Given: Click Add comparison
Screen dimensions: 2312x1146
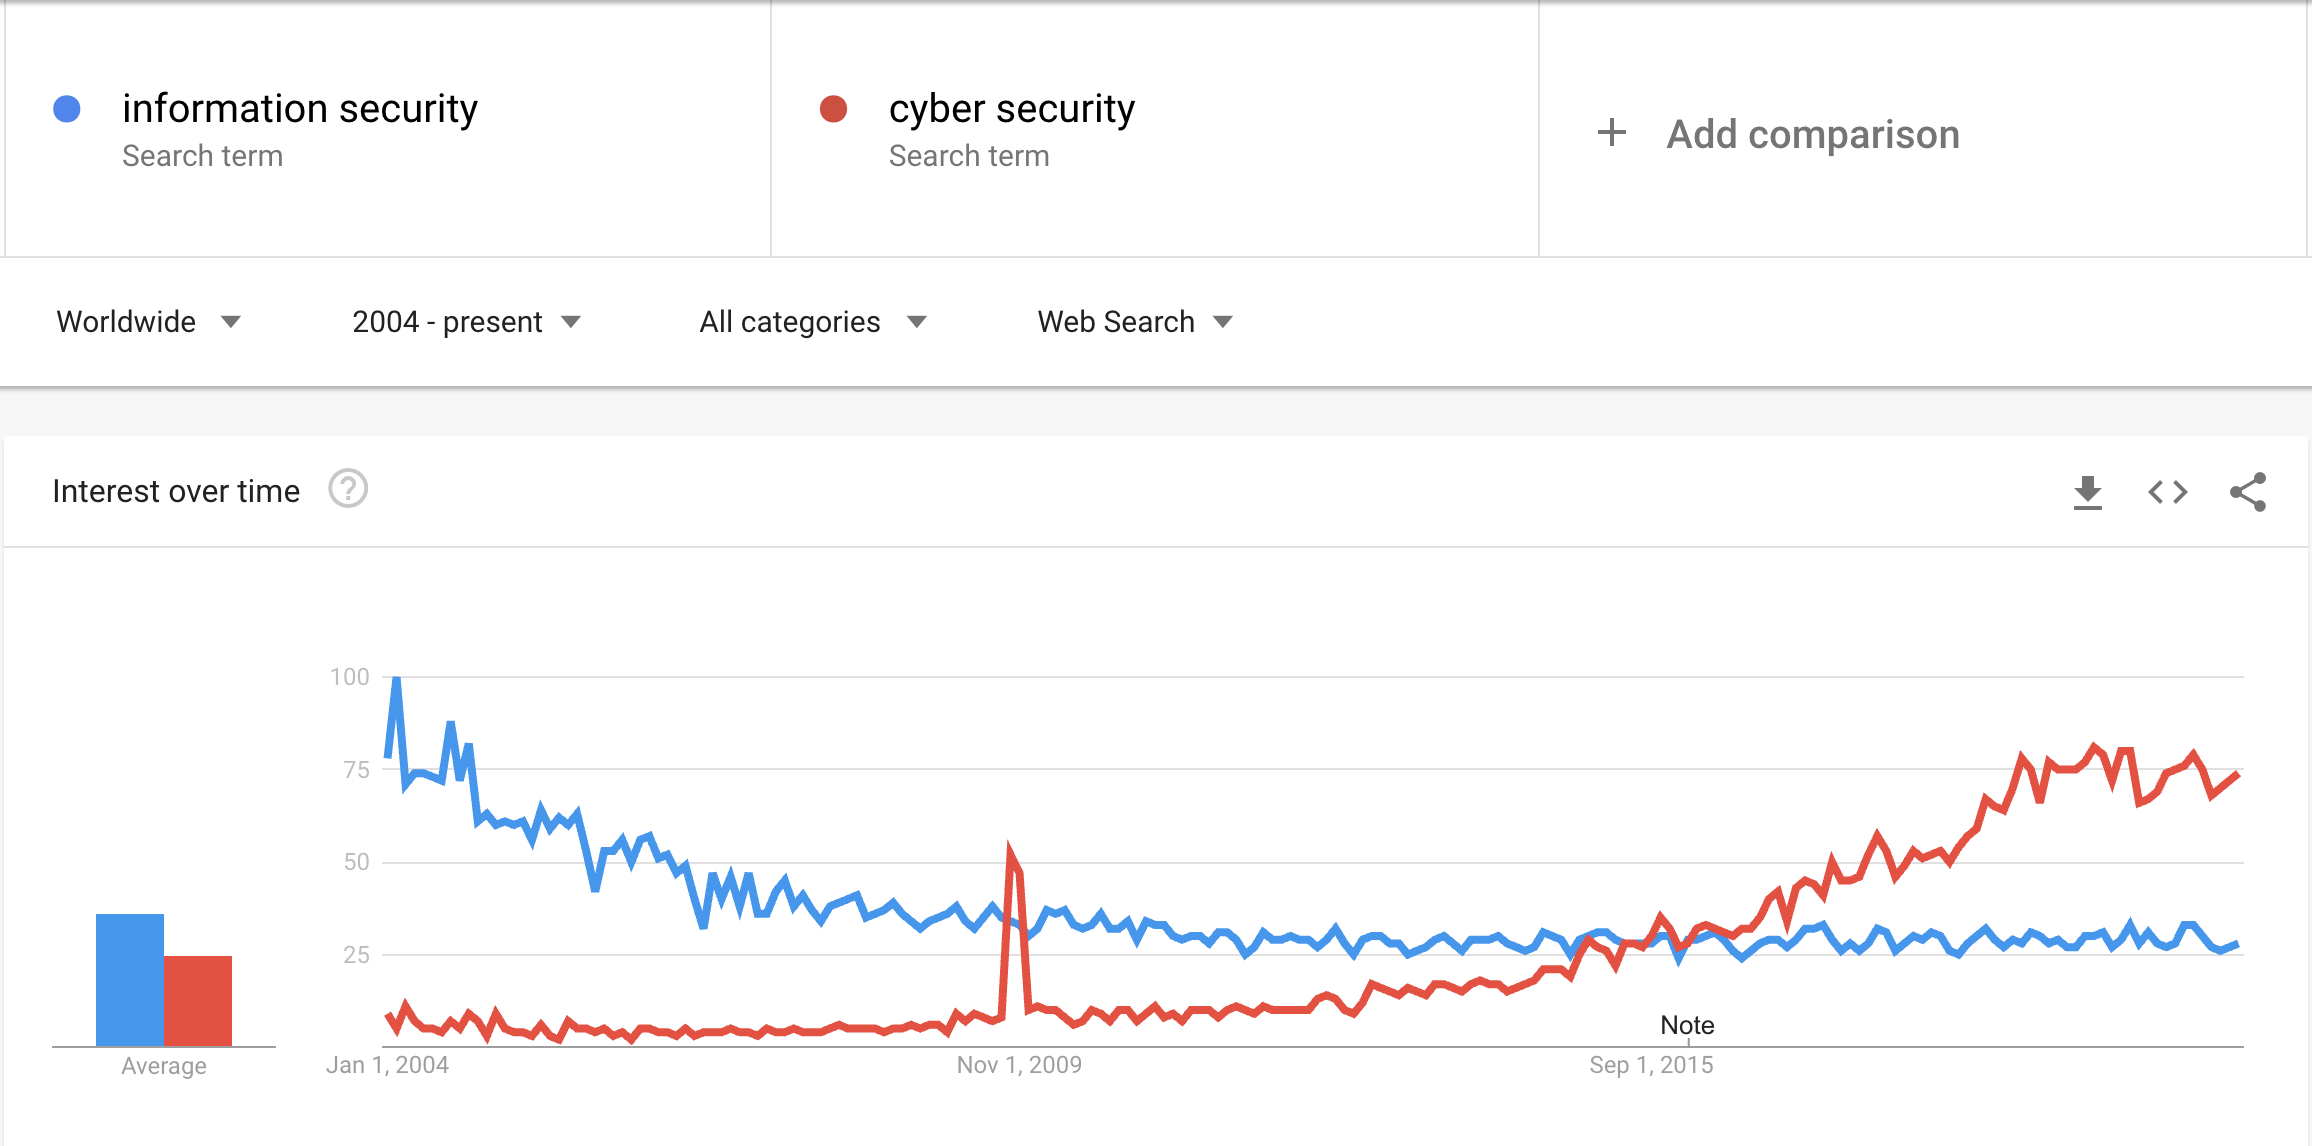Looking at the screenshot, I should [x=1812, y=134].
